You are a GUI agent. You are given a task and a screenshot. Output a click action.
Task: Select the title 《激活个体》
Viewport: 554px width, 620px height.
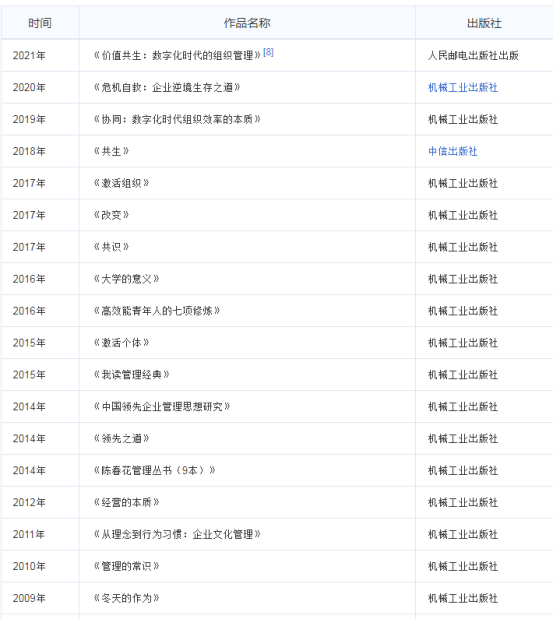tap(121, 343)
